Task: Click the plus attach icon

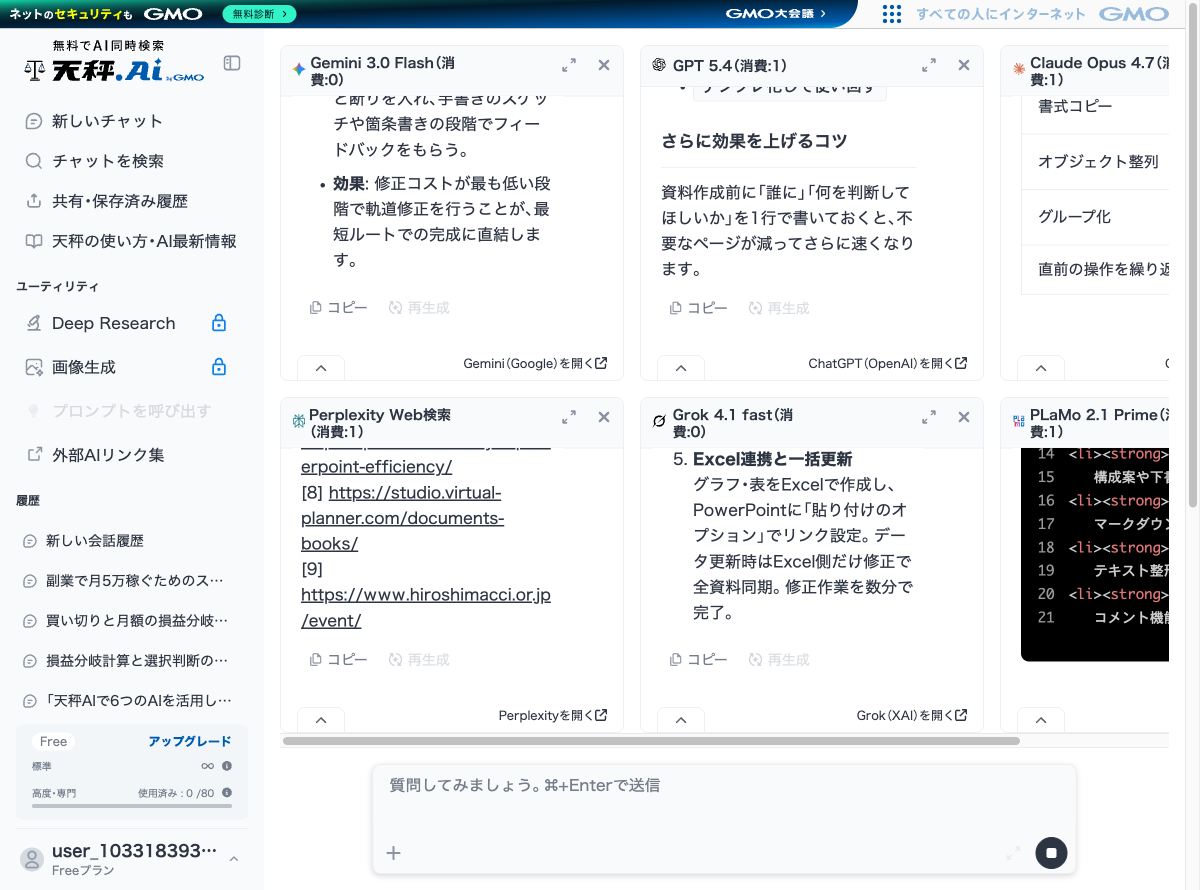Action: point(394,853)
